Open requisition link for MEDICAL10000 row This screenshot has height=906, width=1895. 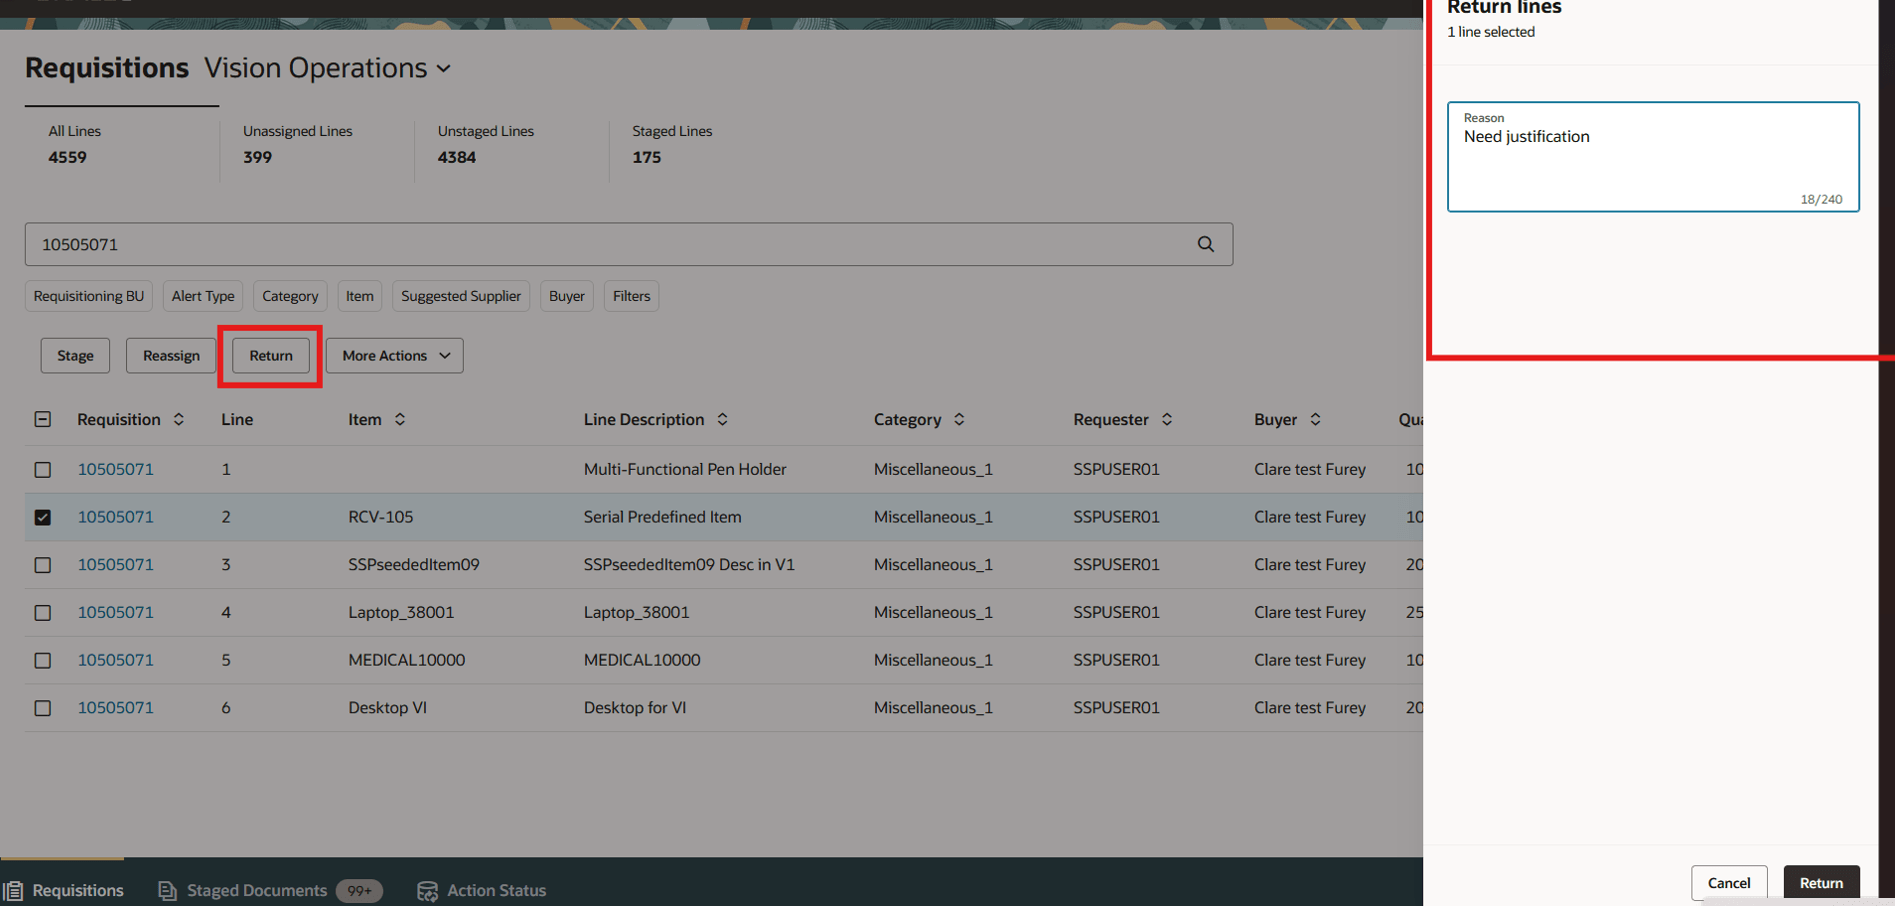pyautogui.click(x=116, y=660)
